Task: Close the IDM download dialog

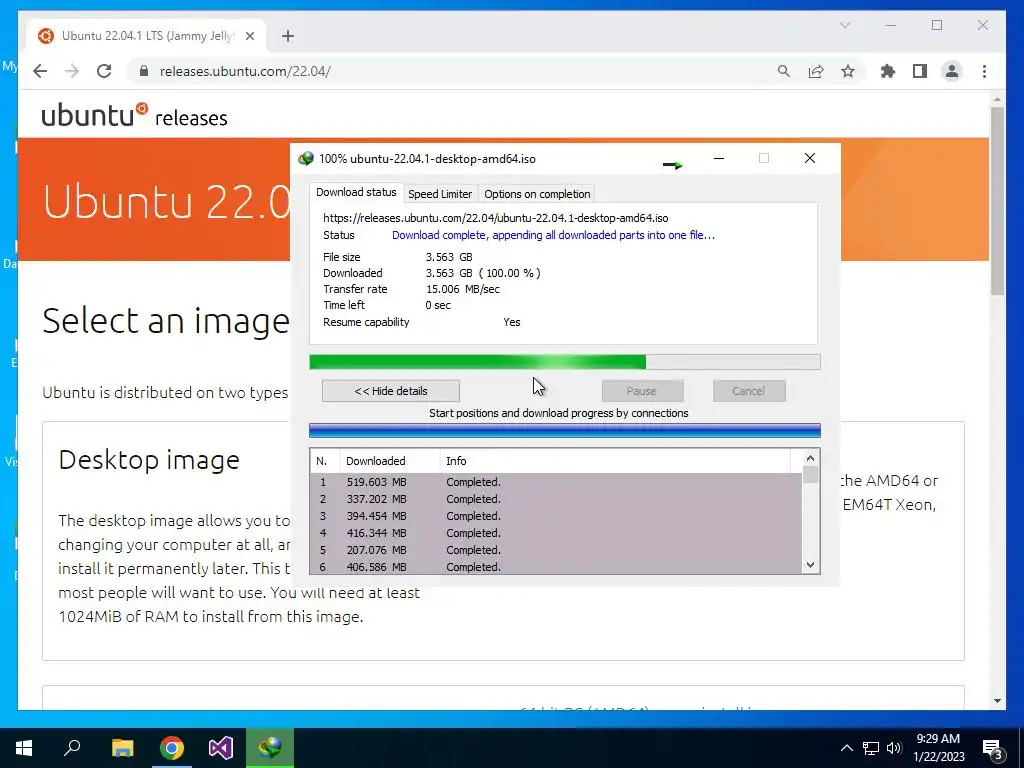Action: point(810,158)
